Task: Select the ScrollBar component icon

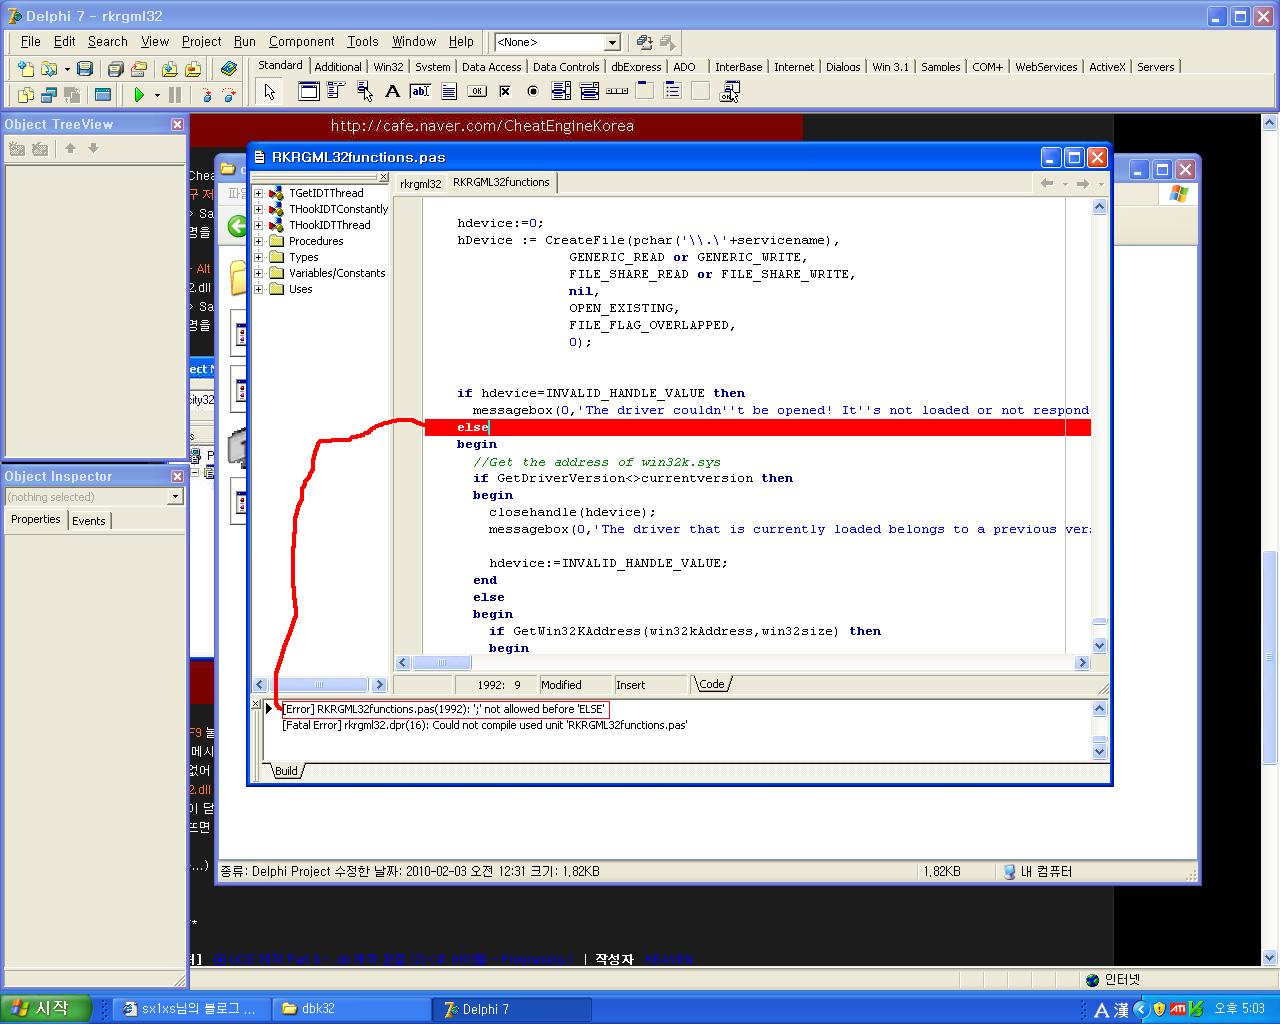Action: point(617,91)
